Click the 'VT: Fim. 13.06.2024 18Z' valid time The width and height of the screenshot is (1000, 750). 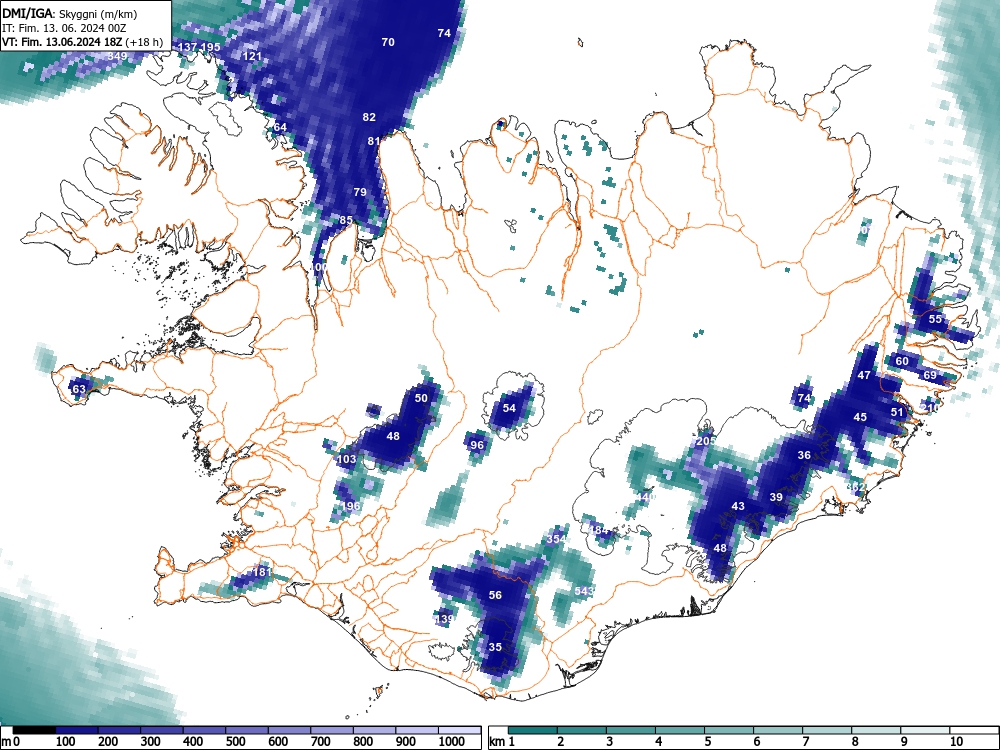(62, 43)
